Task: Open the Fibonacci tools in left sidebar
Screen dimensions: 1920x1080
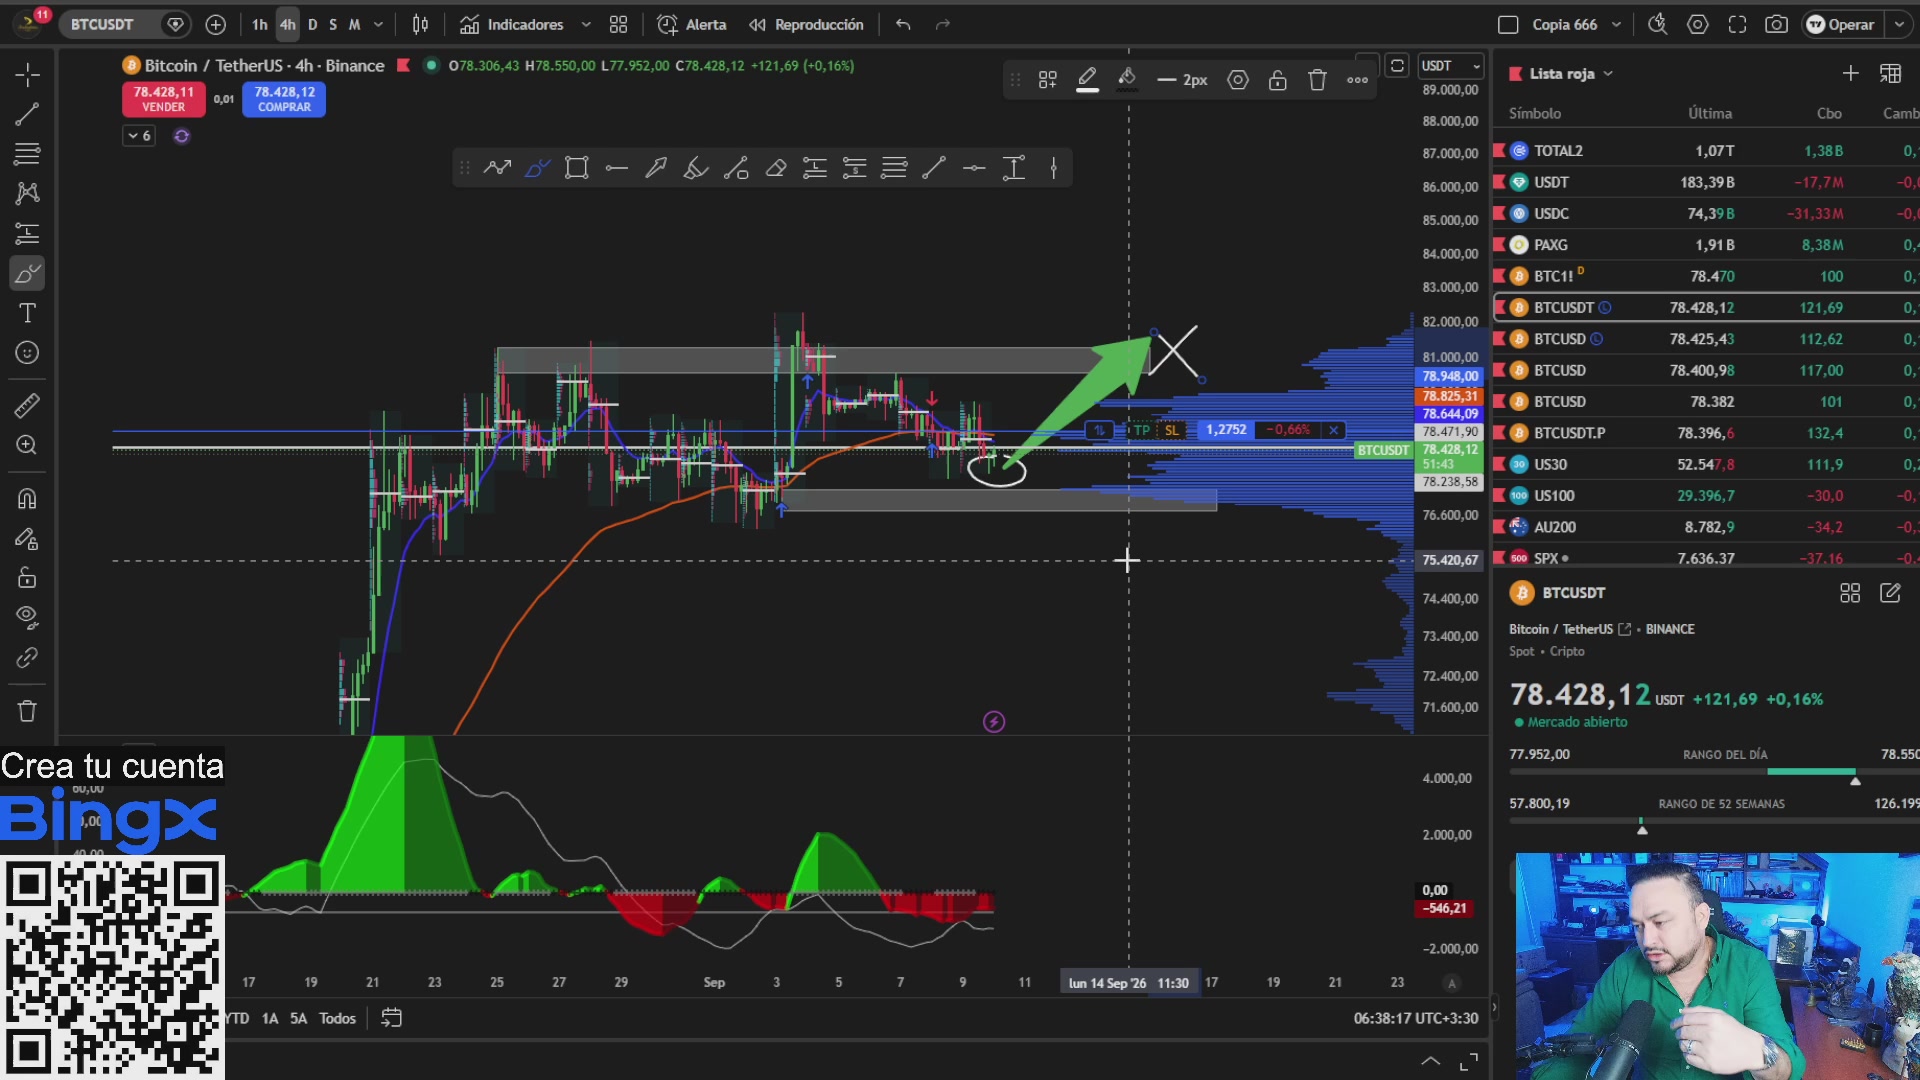Action: pyautogui.click(x=27, y=154)
